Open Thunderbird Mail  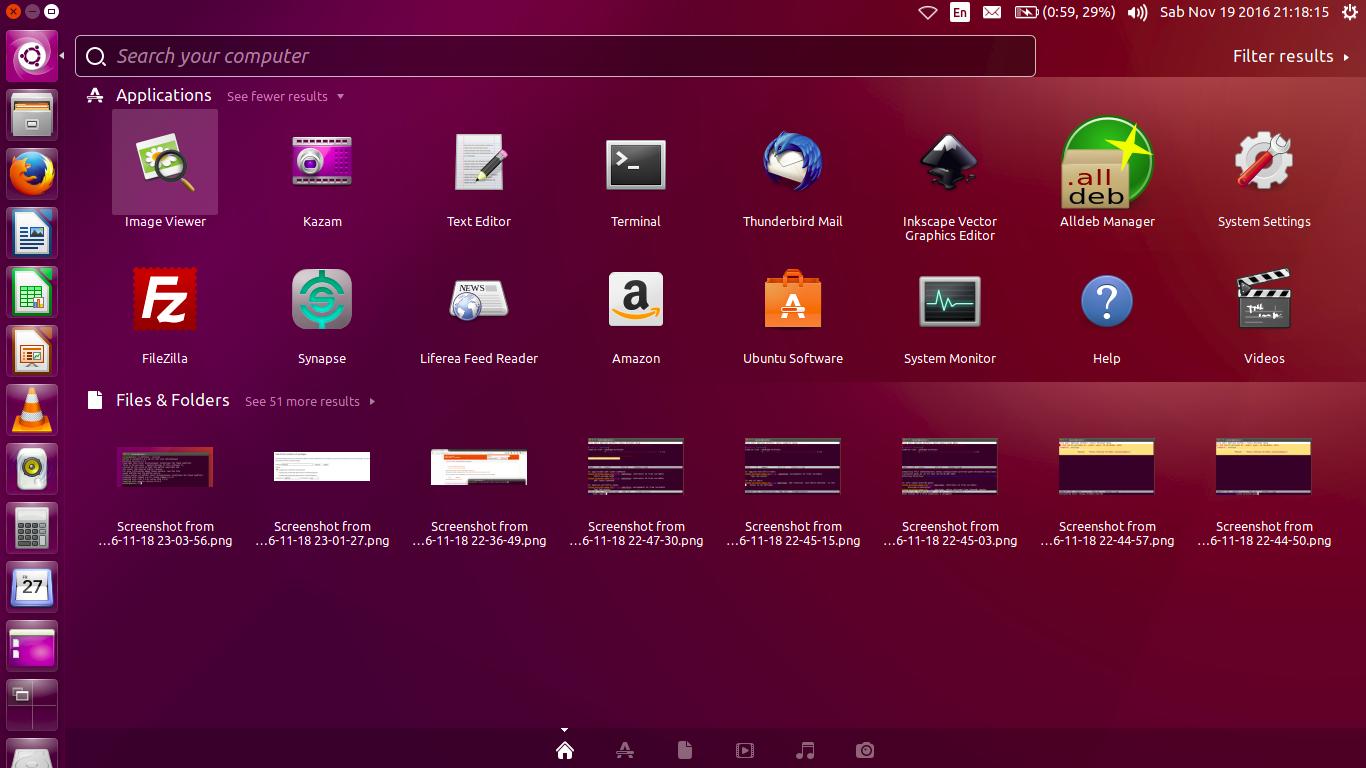point(793,162)
